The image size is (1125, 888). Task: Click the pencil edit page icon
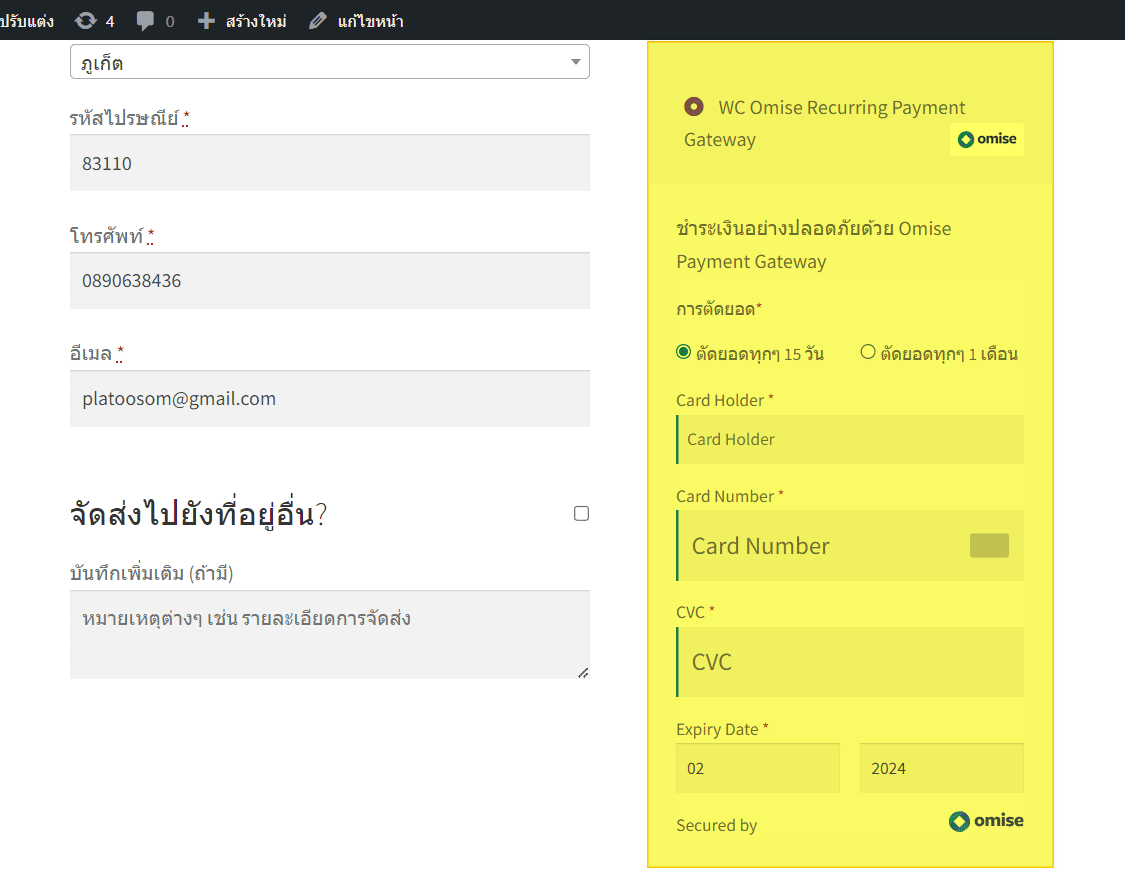coord(318,21)
